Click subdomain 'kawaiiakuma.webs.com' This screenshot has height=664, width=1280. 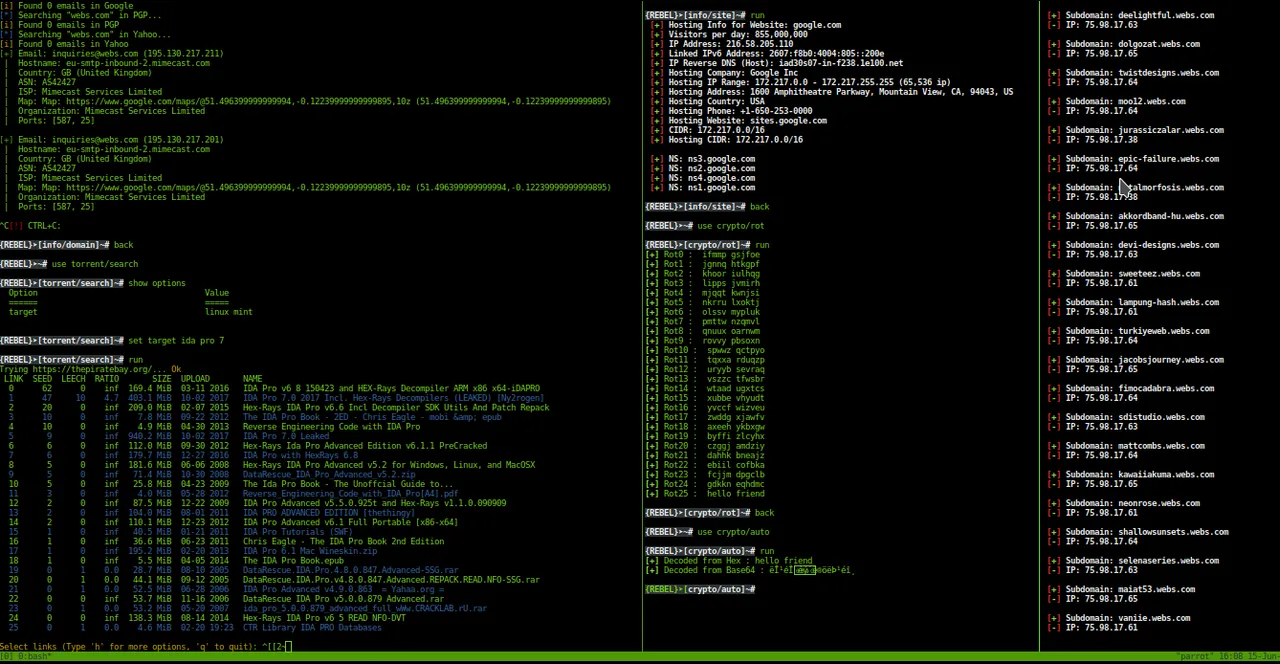[1140, 475]
